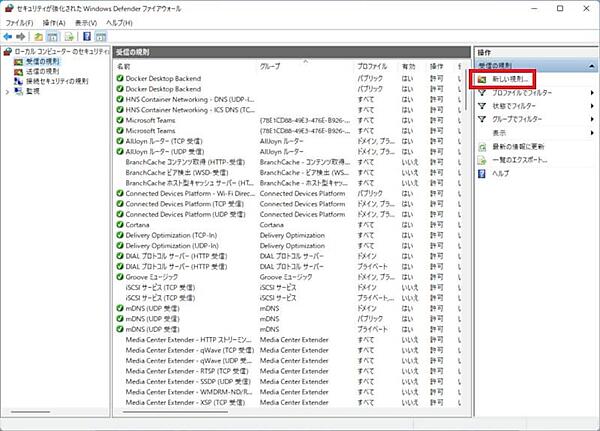Click 新しい規則... in the actions pane

click(510, 79)
